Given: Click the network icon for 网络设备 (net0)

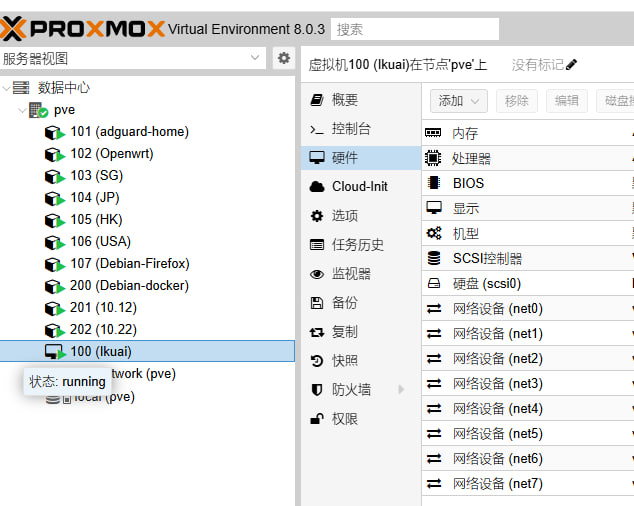Looking at the screenshot, I should (x=433, y=308).
